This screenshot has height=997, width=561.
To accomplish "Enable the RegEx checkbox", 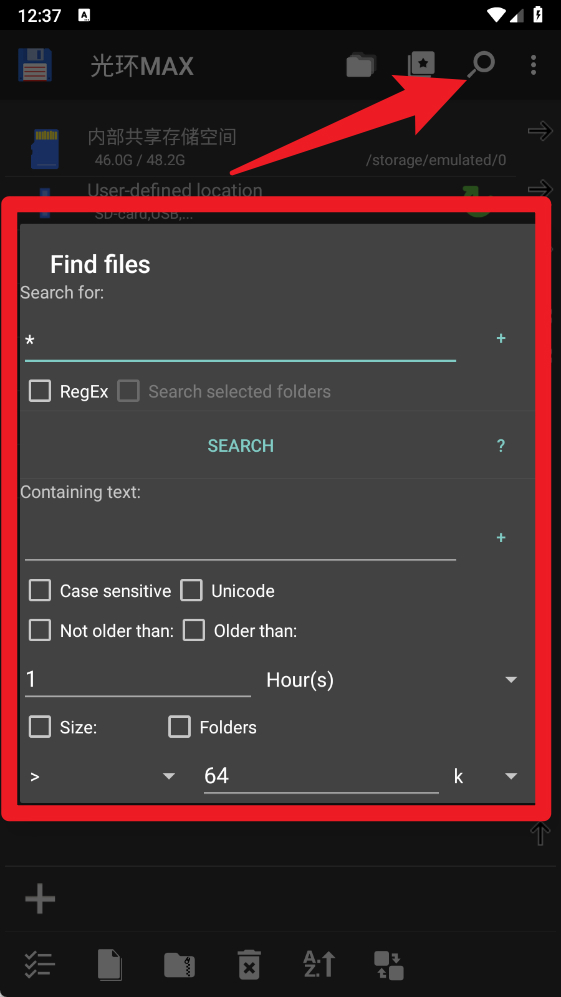I will click(x=40, y=391).
